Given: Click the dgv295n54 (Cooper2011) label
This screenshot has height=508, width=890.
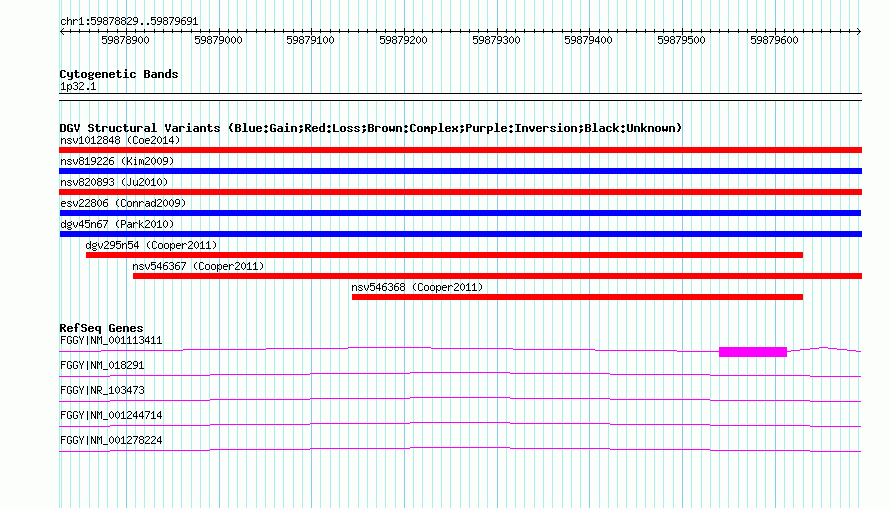Looking at the screenshot, I should 151,245.
